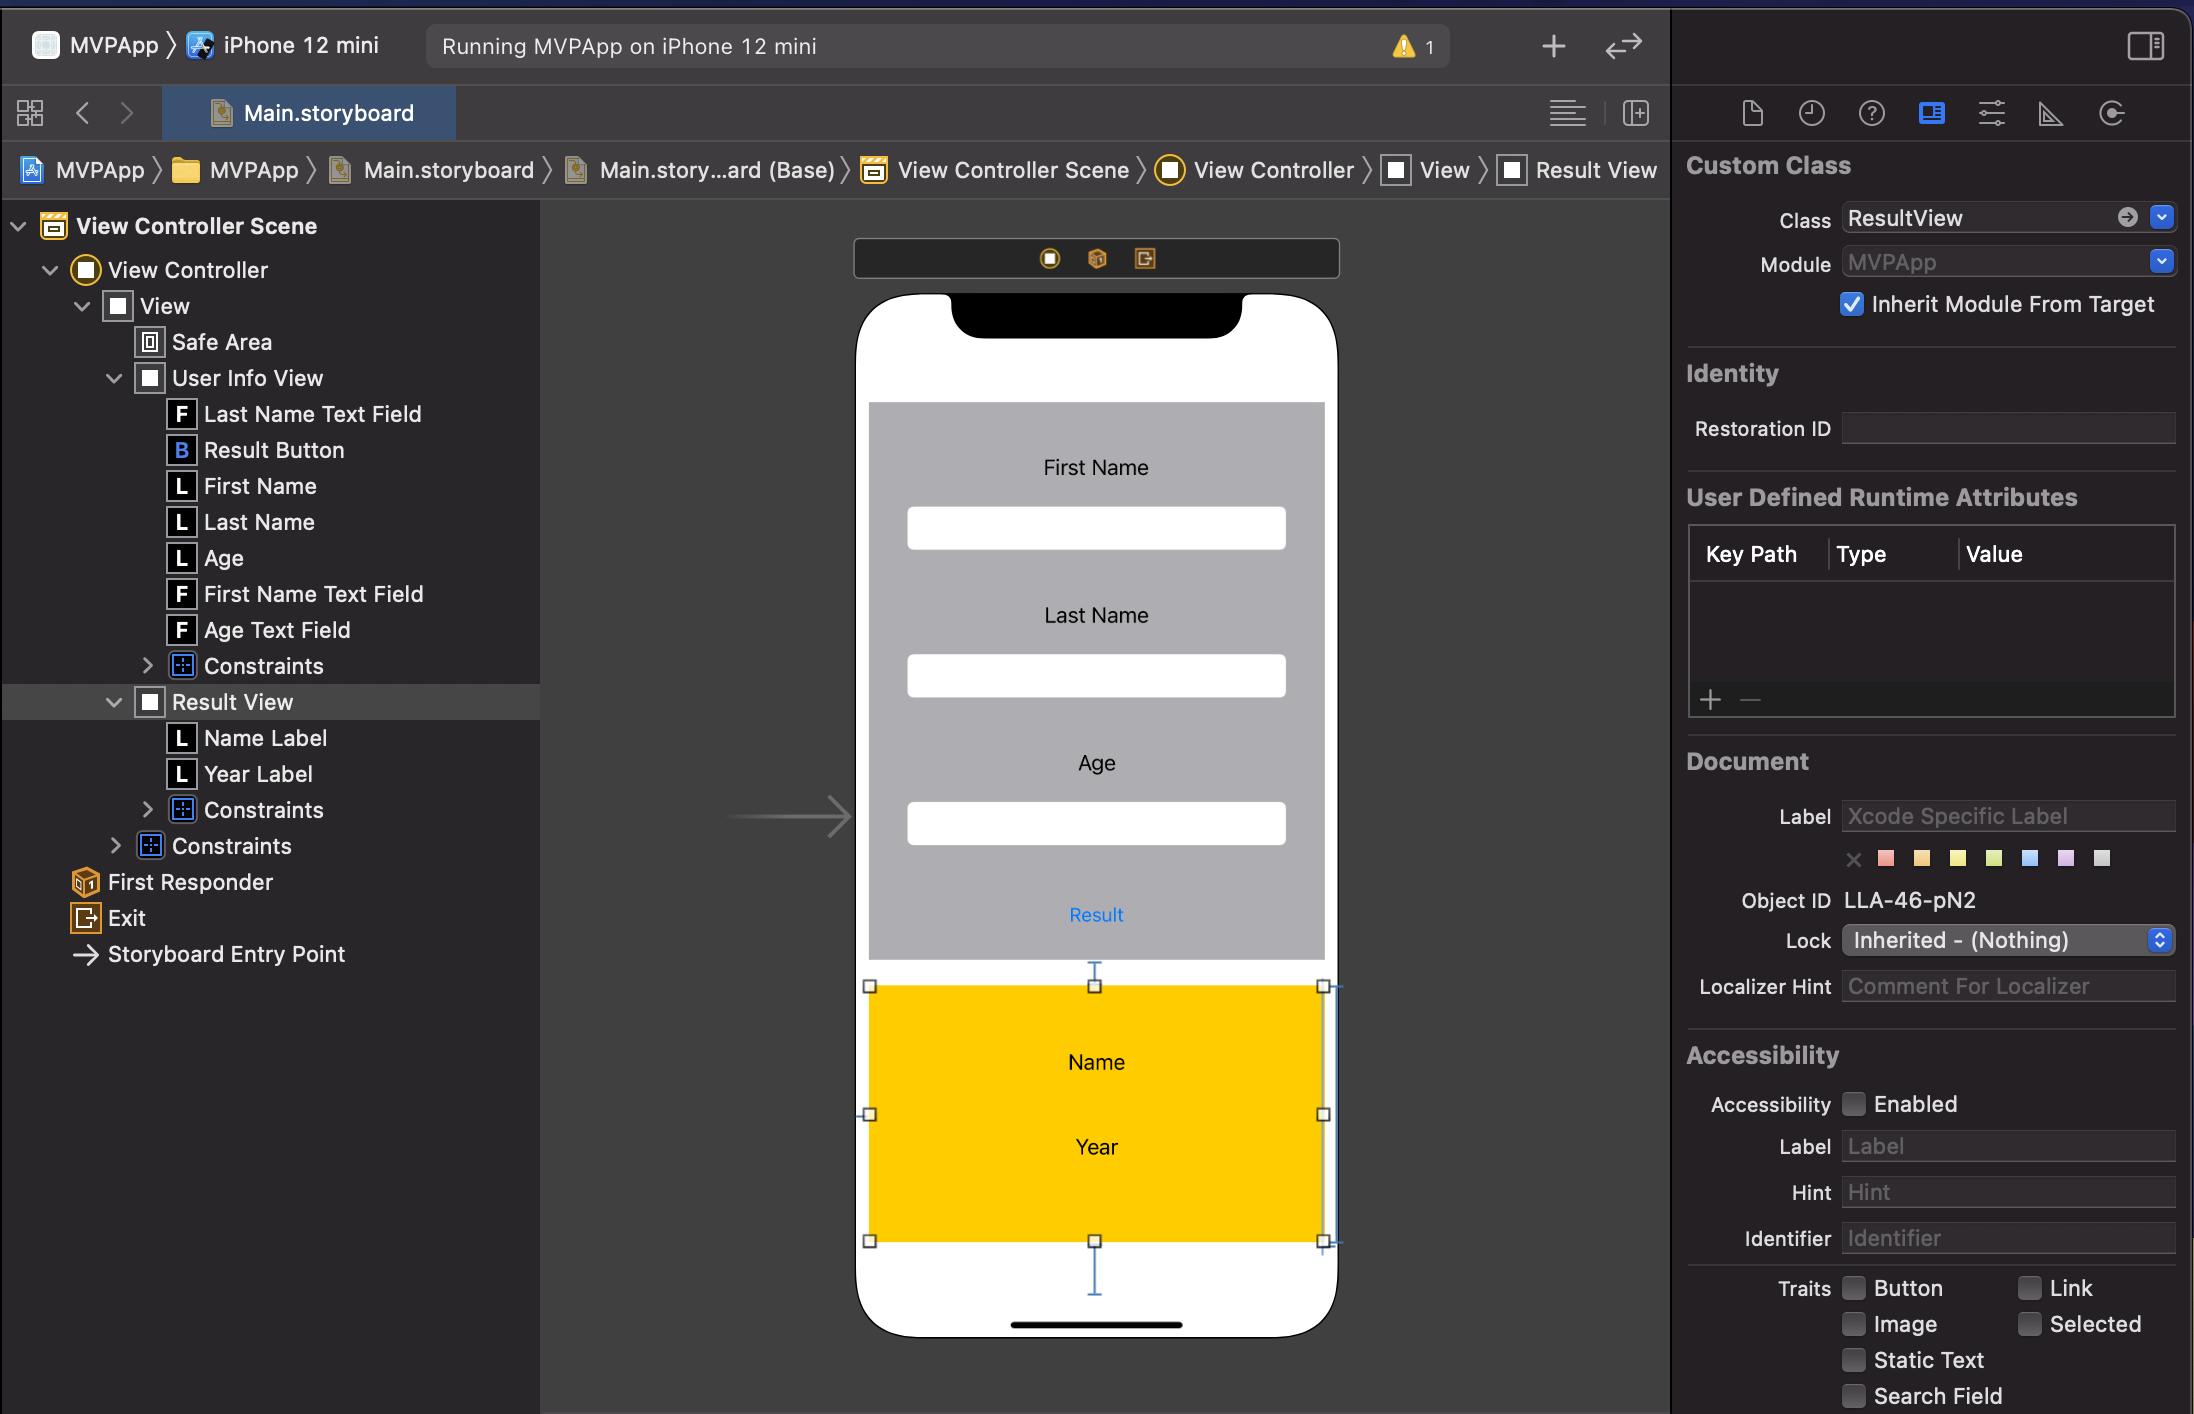Viewport: 2194px width, 1414px height.
Task: Uncheck Inherit Module From Target
Action: pos(1852,304)
